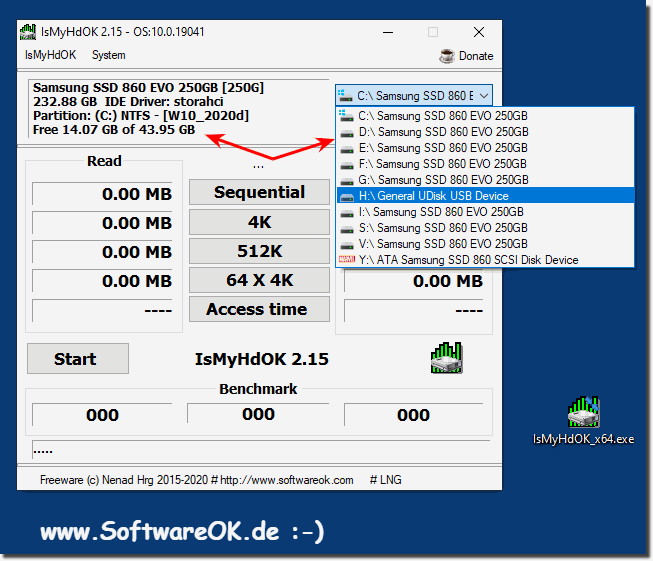Click the Sequential test button
Screen dimensions: 653x561
[259, 192]
